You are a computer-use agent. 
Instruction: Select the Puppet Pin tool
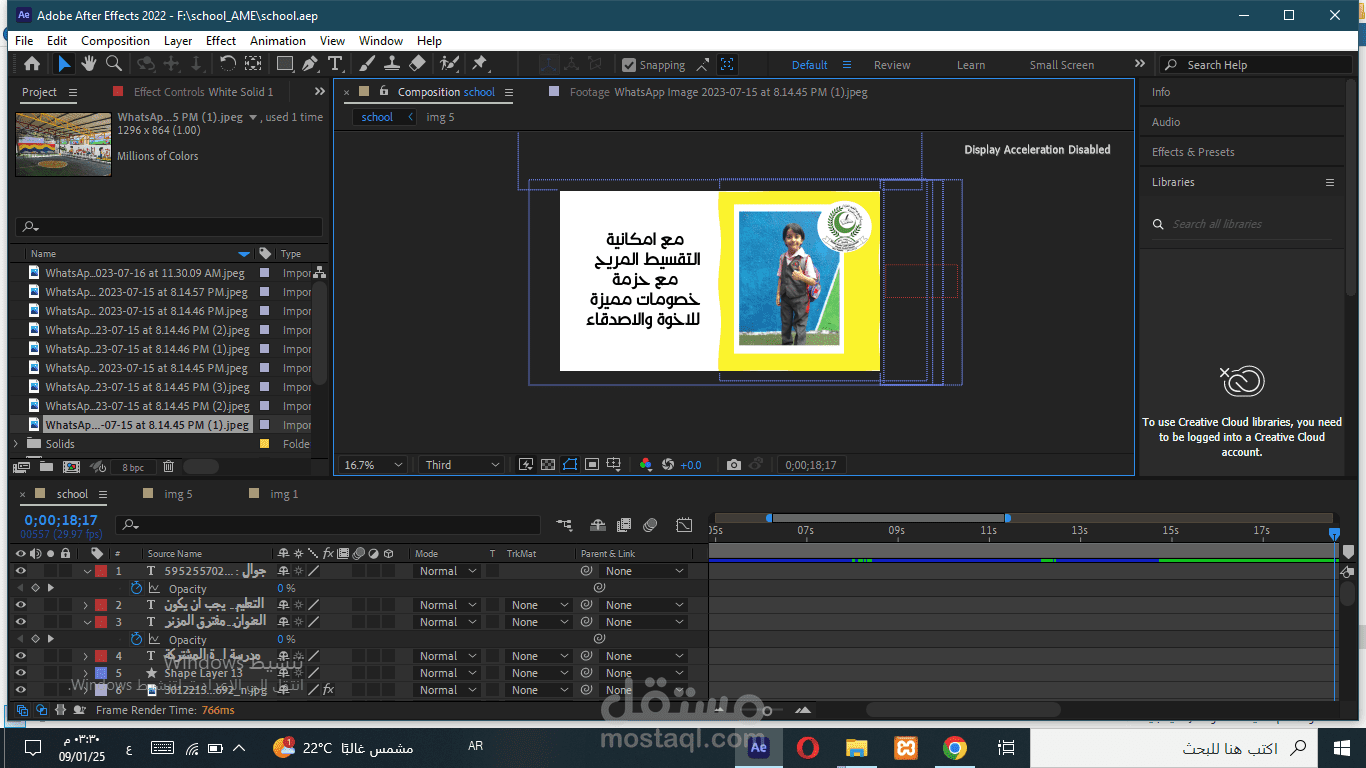479,64
